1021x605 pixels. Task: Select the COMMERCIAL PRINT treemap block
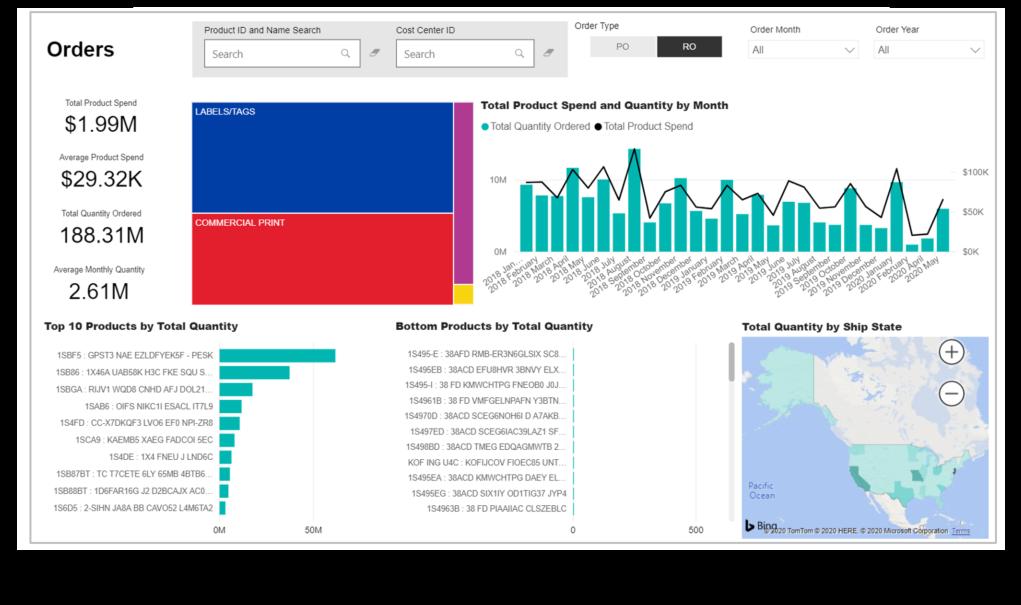coord(322,259)
